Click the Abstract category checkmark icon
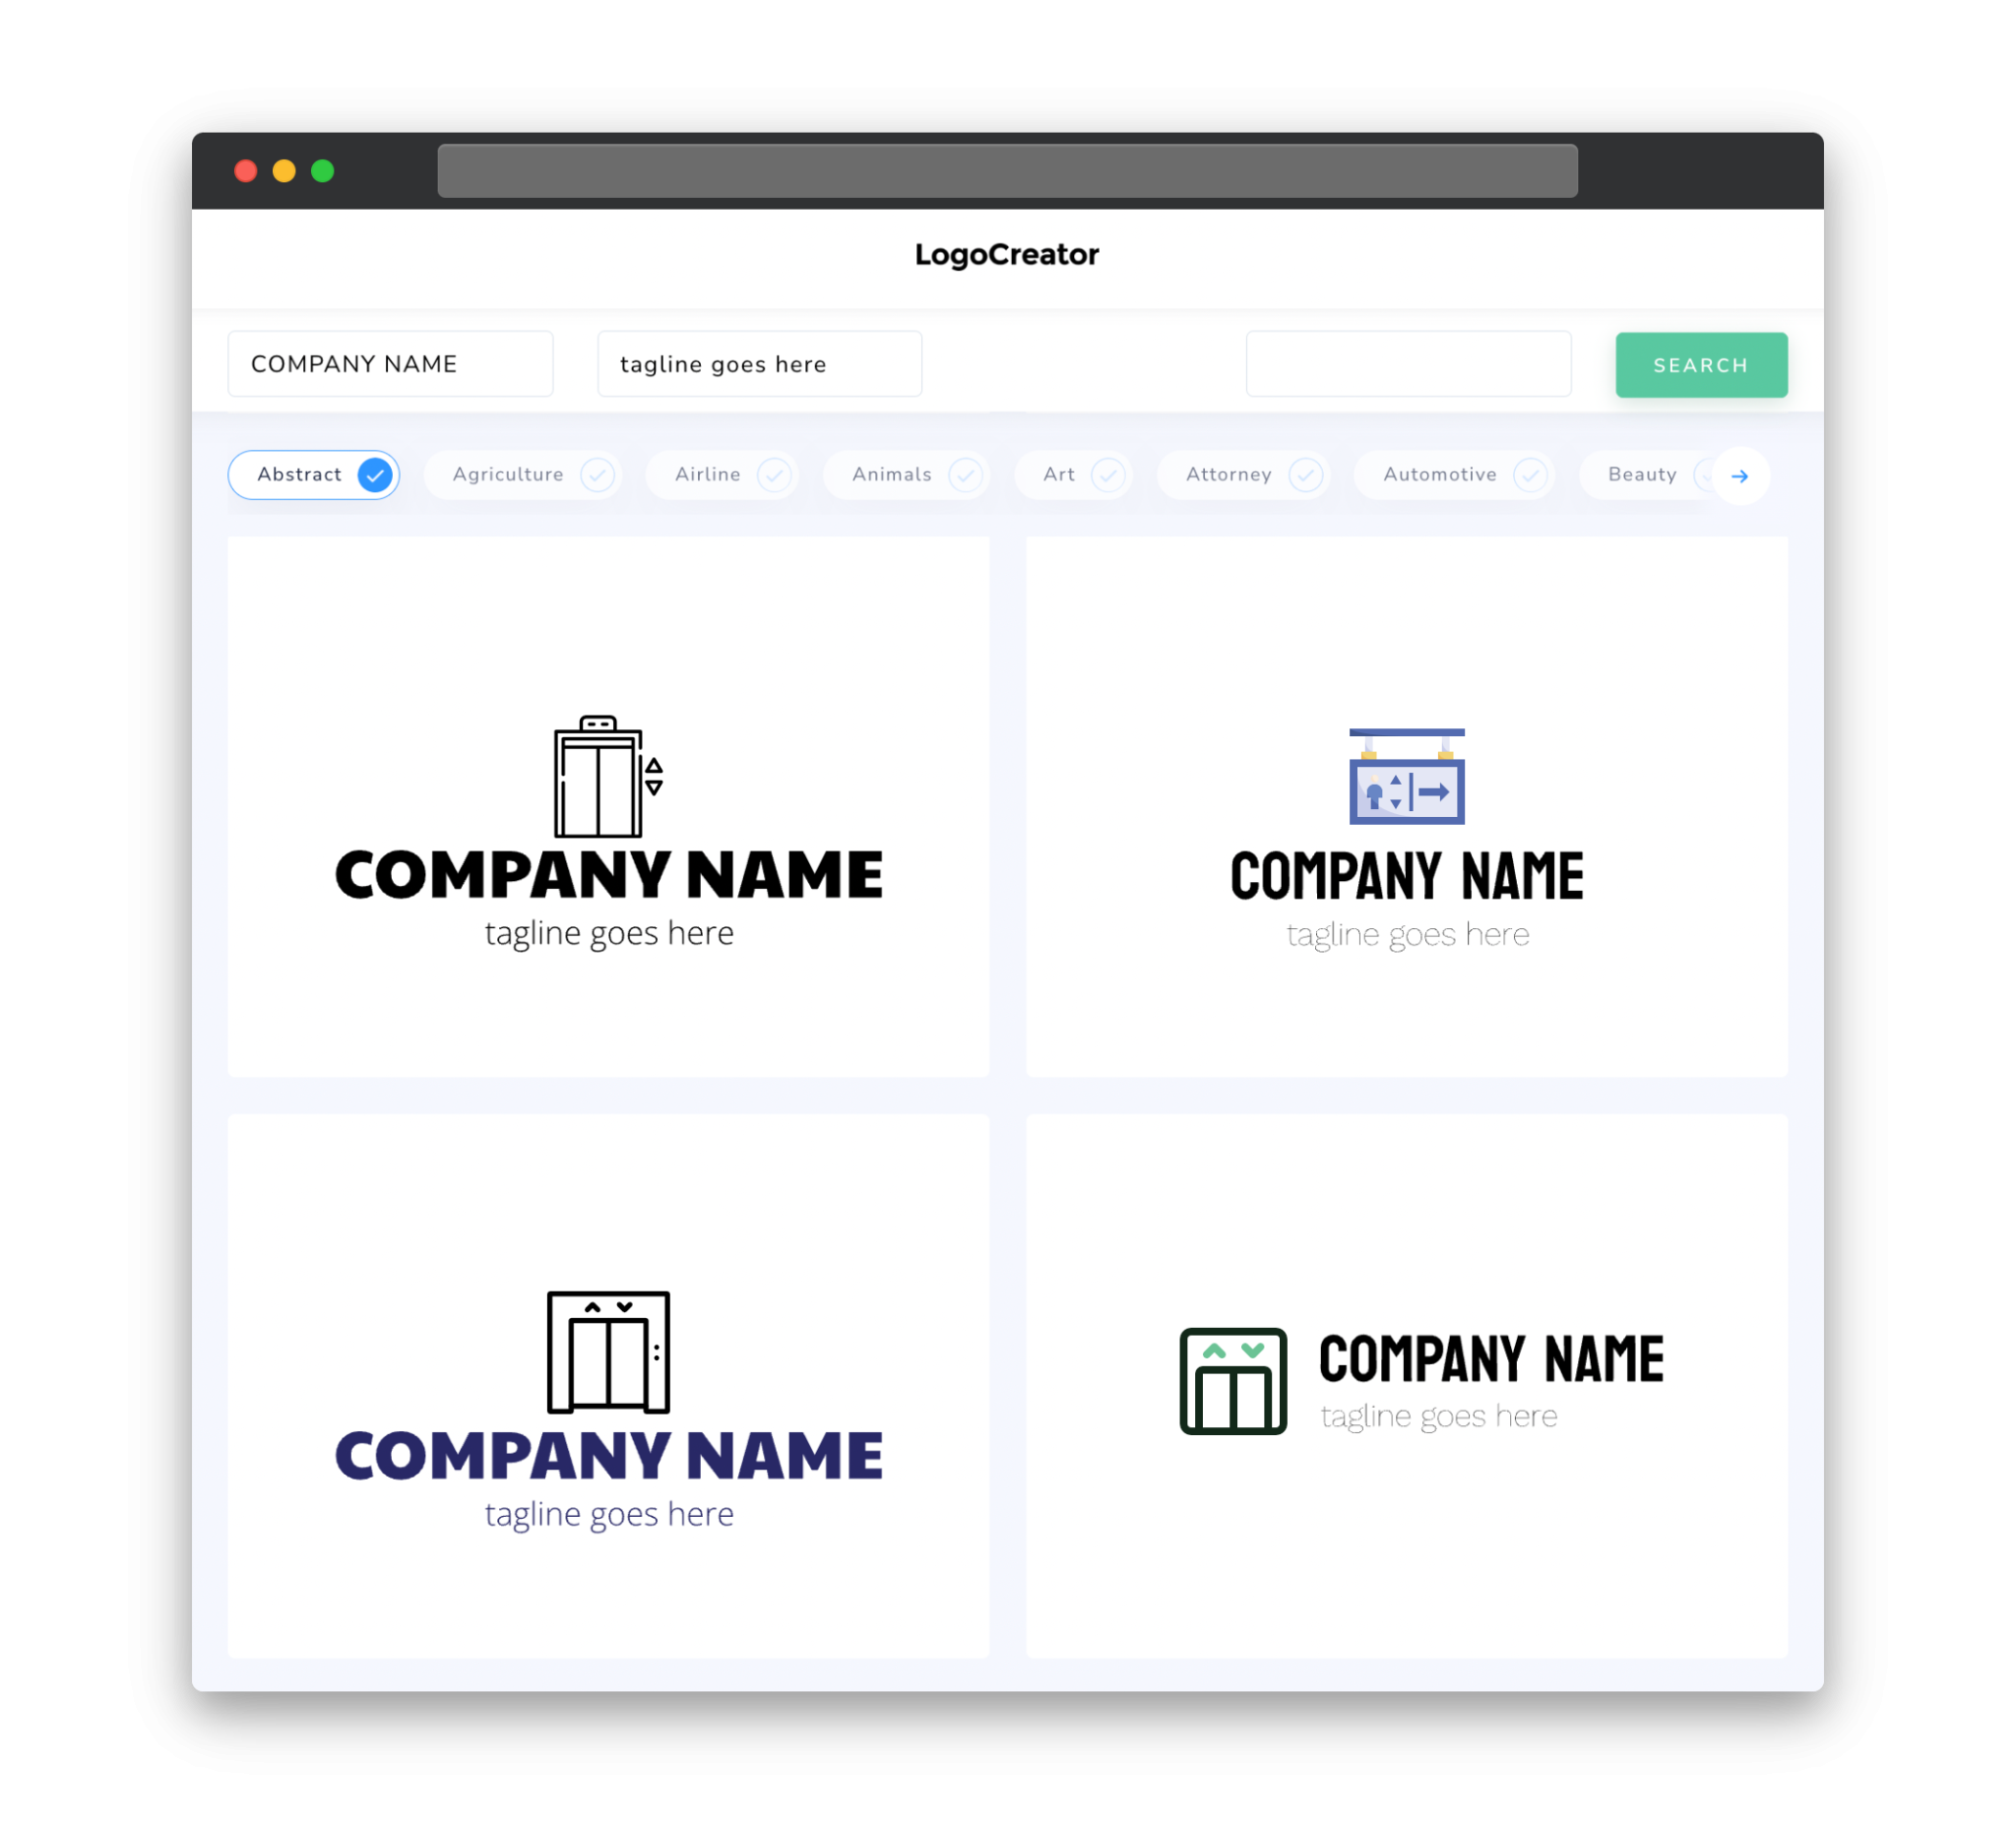 click(x=376, y=474)
